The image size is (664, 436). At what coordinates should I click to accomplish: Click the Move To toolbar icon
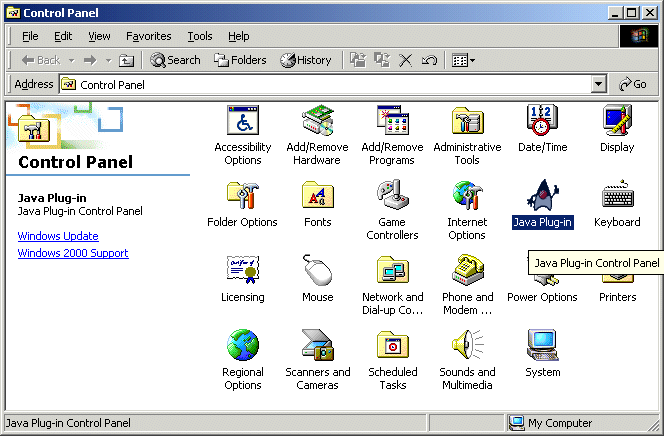pyautogui.click(x=358, y=61)
